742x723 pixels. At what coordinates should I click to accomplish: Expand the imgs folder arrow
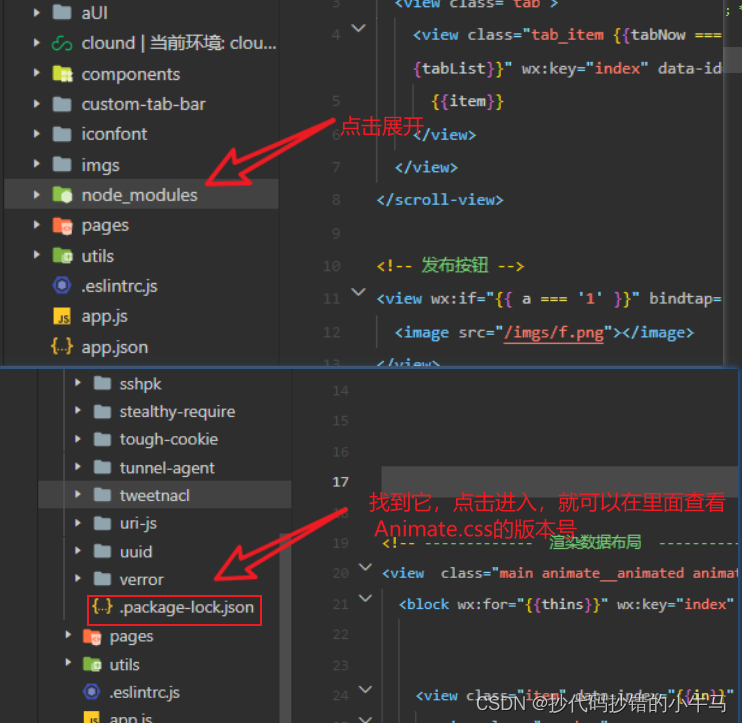36,164
